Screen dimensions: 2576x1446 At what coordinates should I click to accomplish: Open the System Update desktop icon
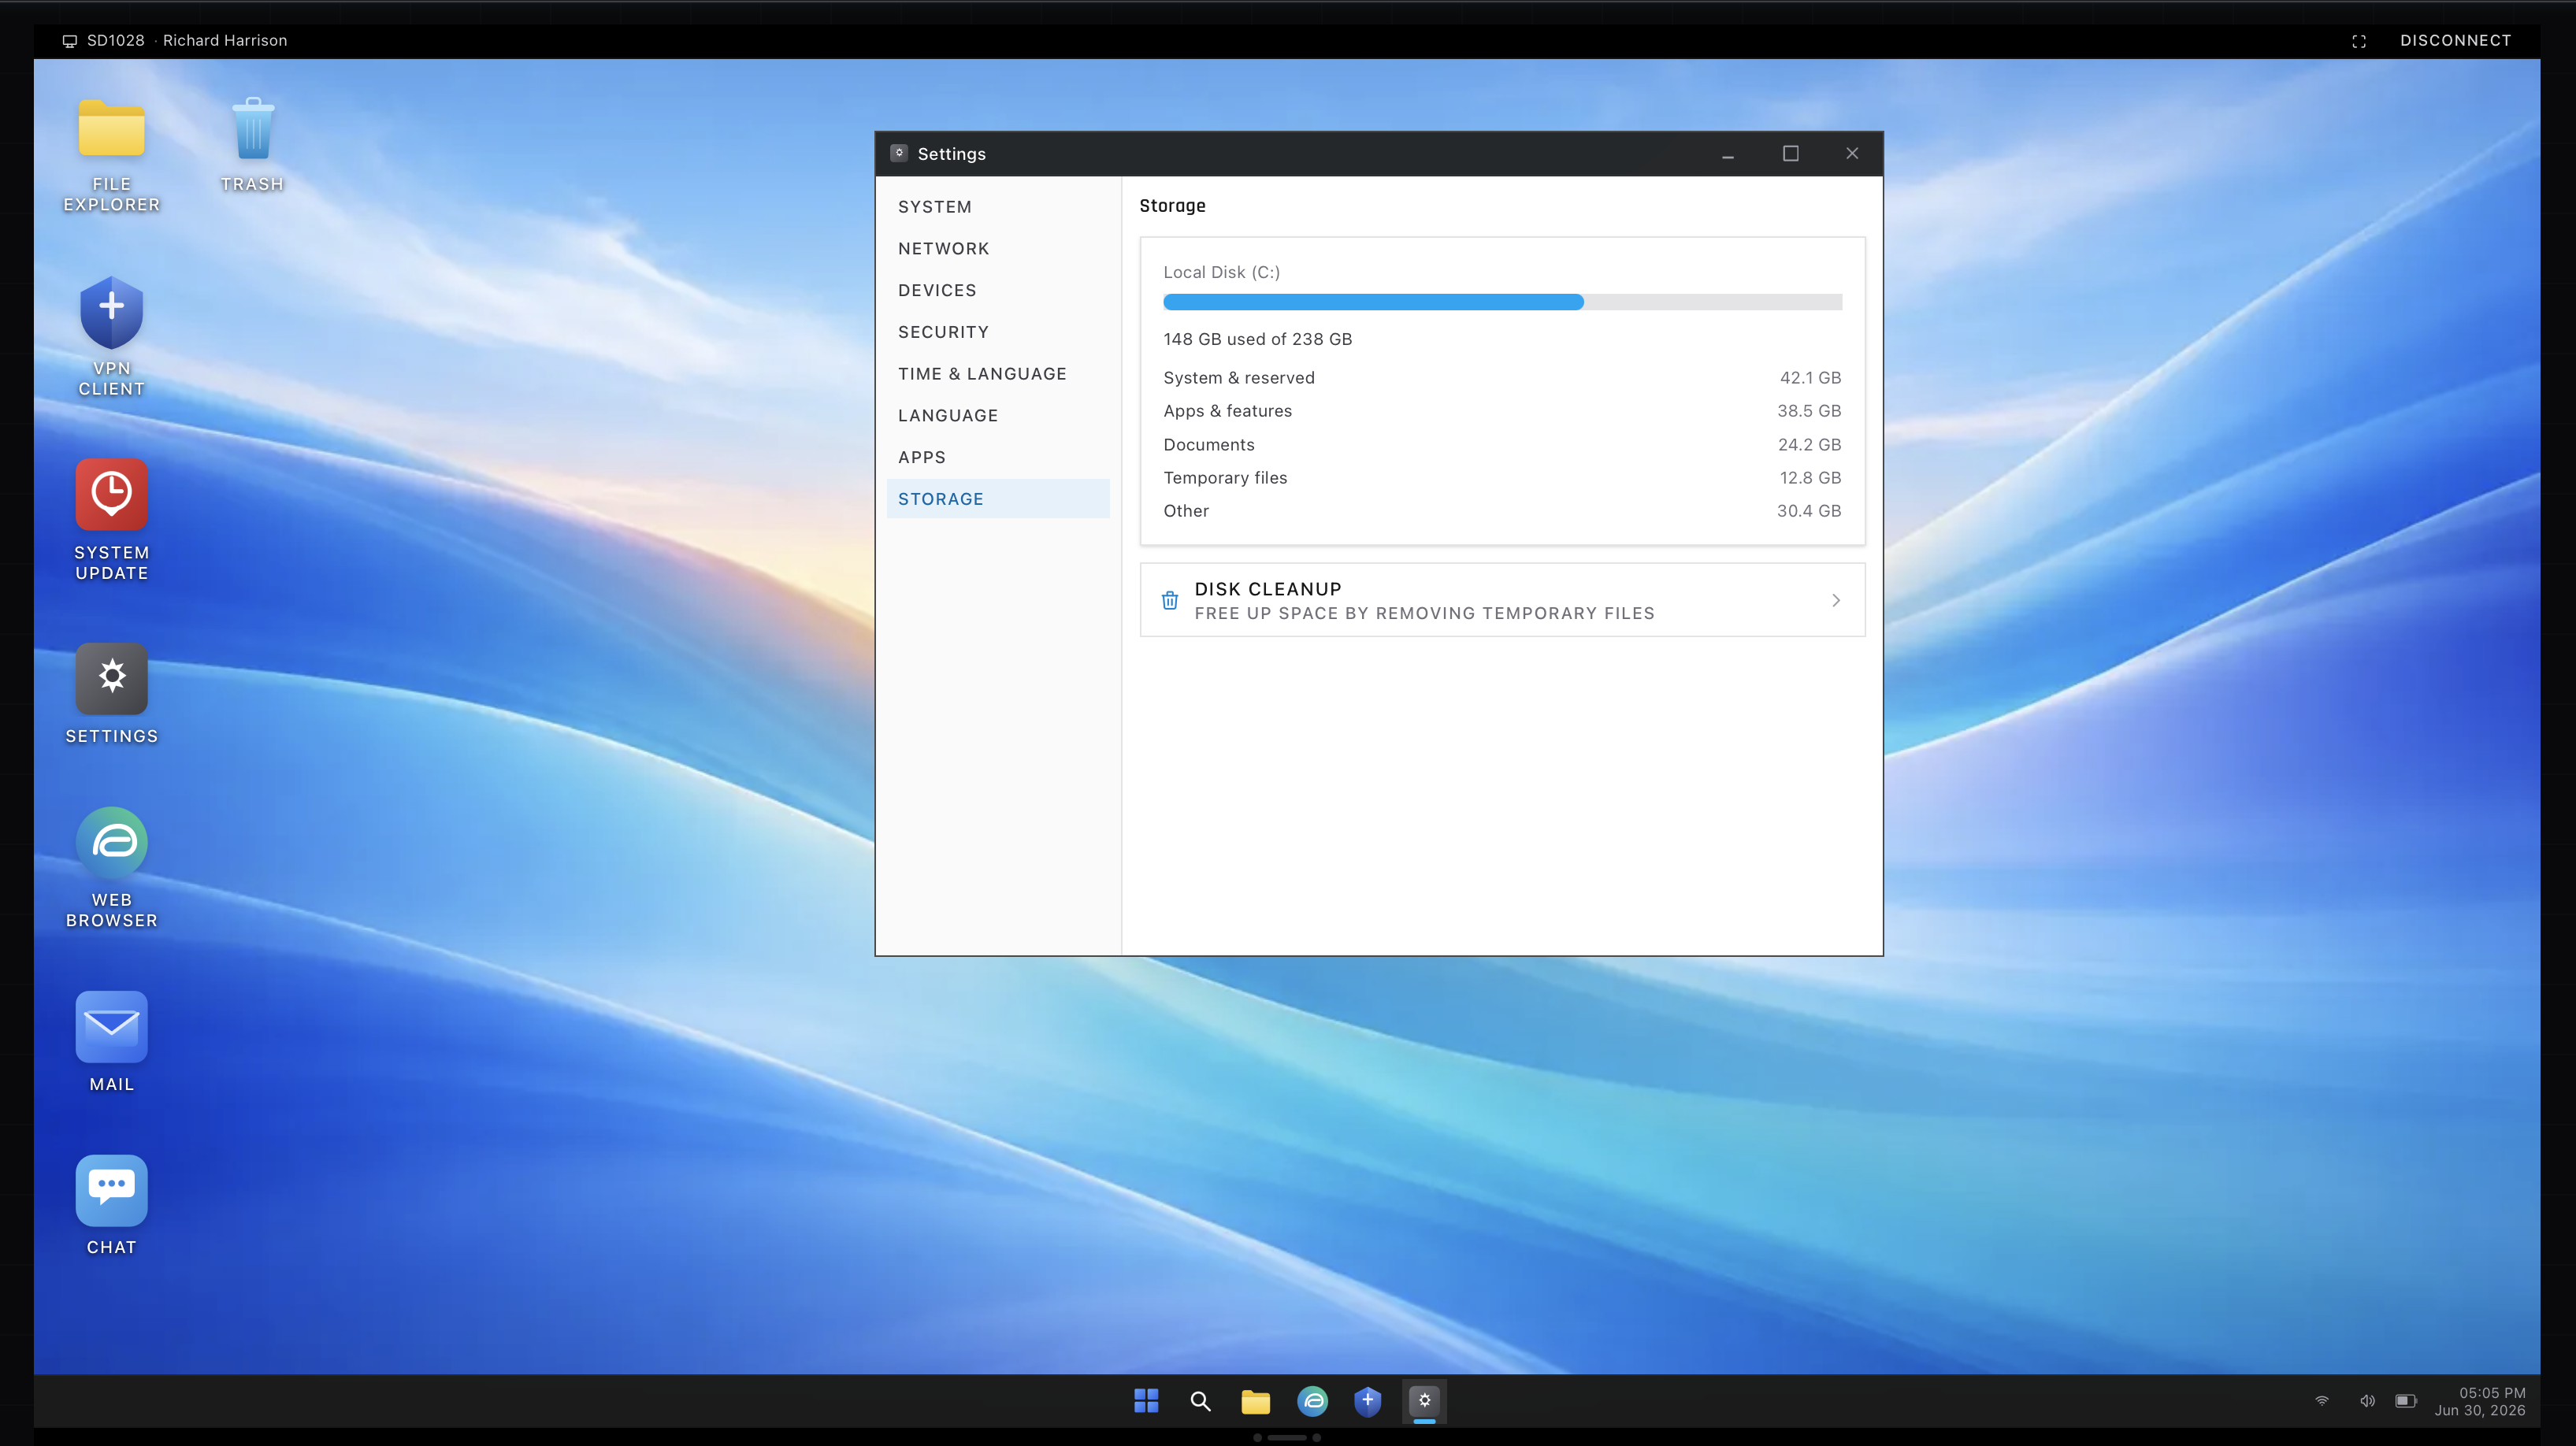click(x=111, y=520)
